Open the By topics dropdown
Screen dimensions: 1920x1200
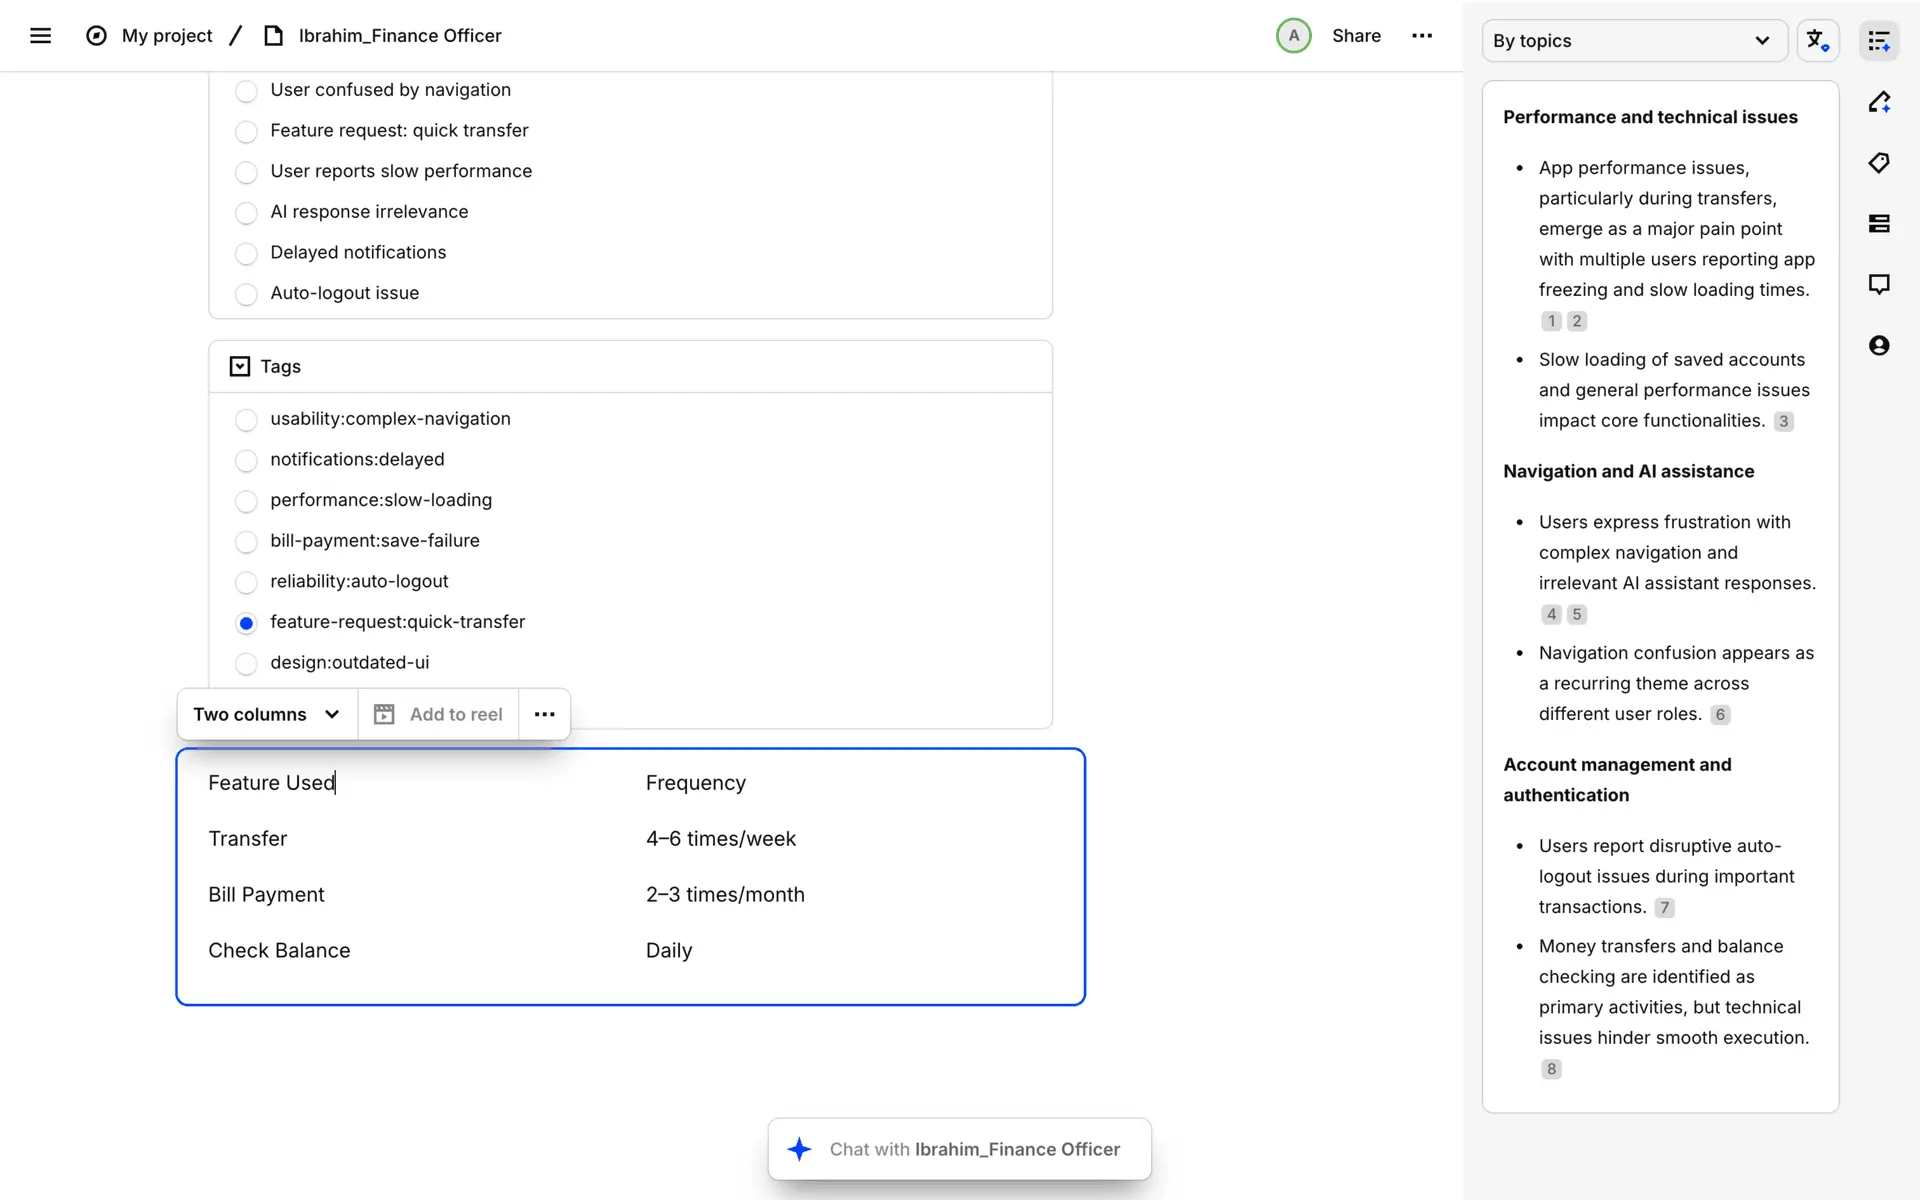(x=1633, y=41)
